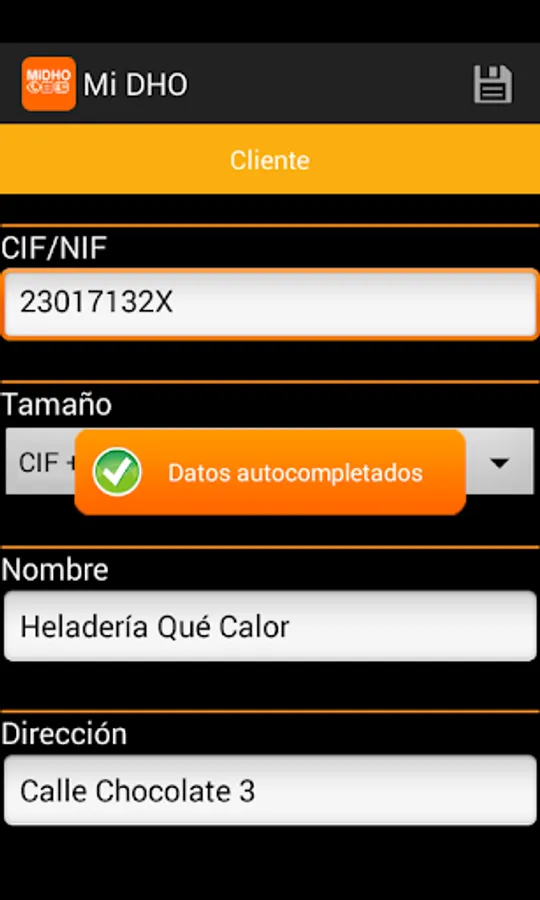540x900 pixels.
Task: Tap the Mi DHO title text
Action: point(135,85)
